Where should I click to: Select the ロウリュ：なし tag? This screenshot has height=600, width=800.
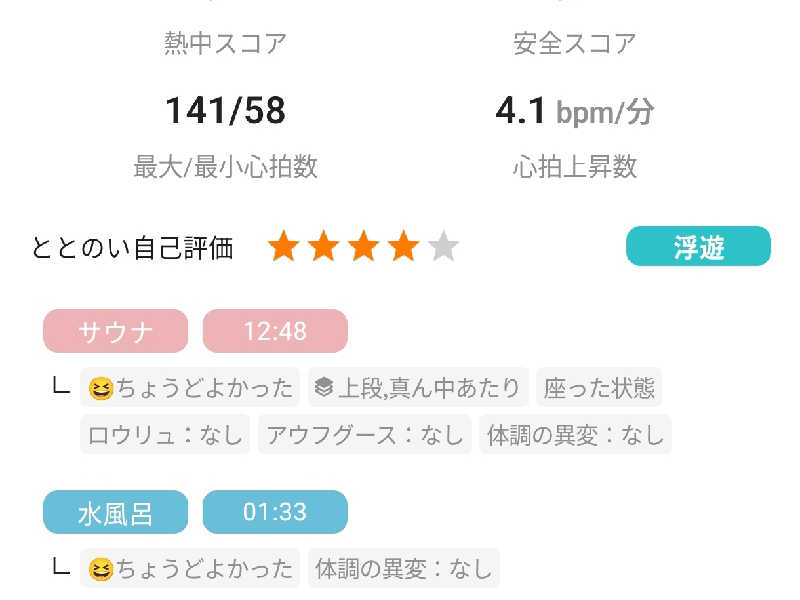pos(165,435)
